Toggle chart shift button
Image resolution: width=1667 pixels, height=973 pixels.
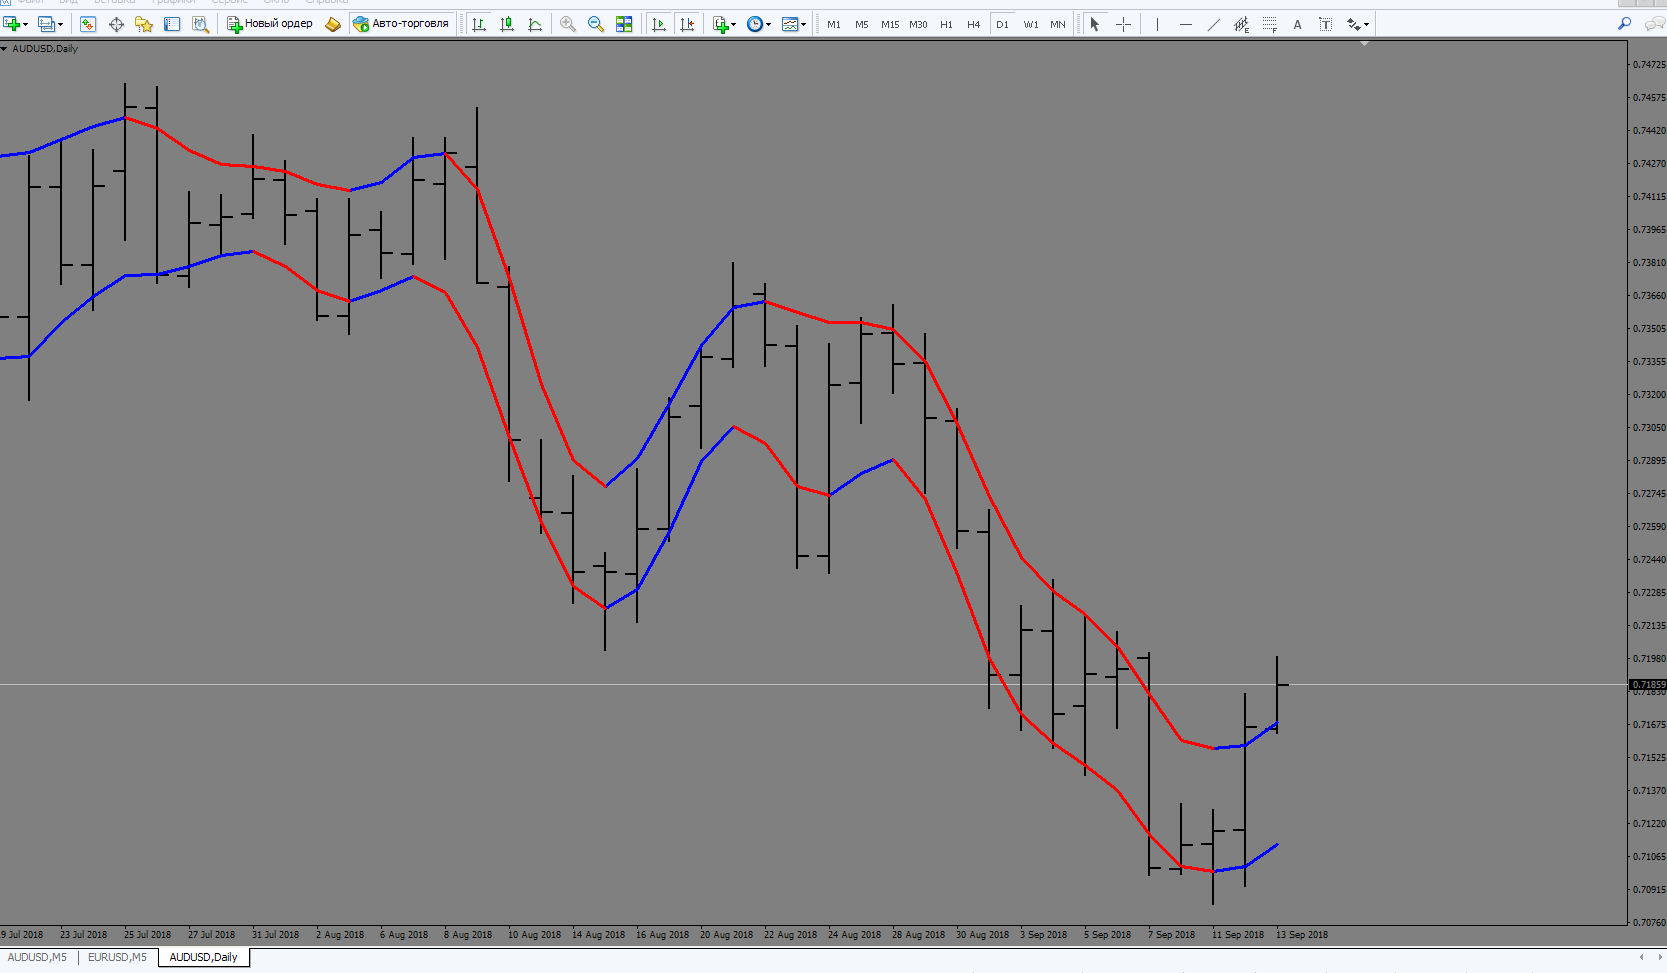click(x=687, y=24)
